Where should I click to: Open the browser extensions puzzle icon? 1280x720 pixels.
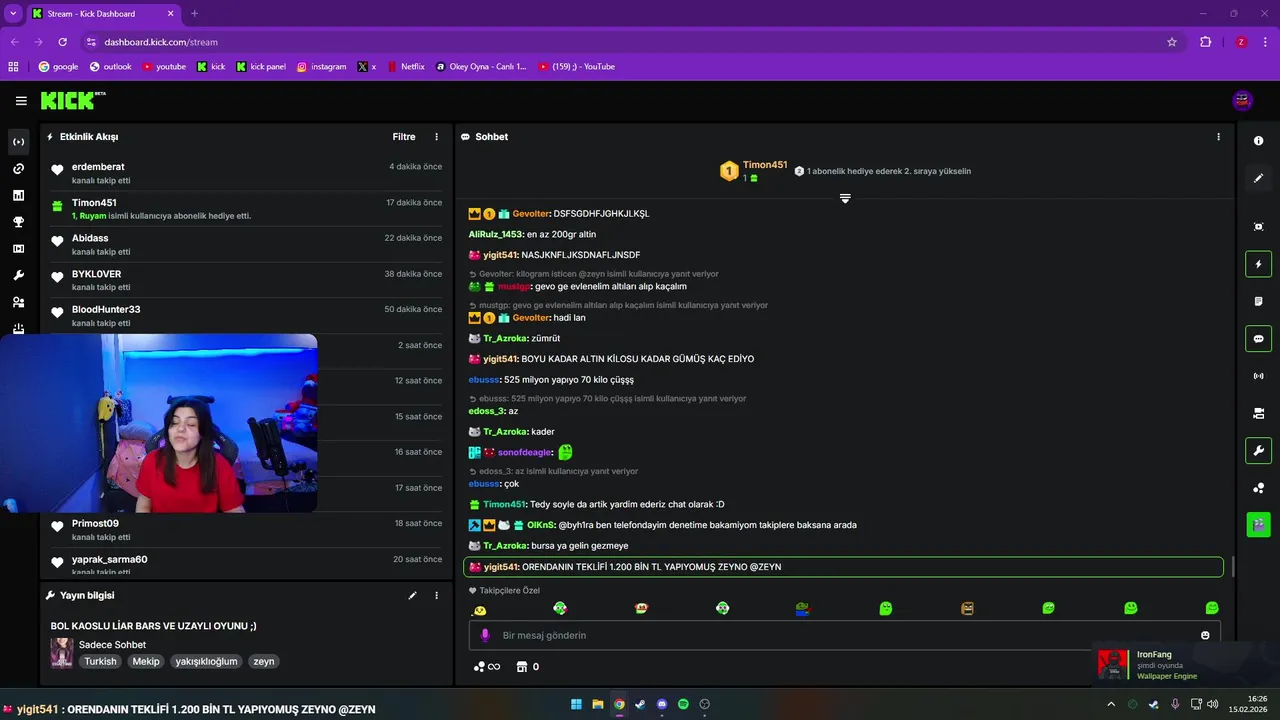(1205, 42)
